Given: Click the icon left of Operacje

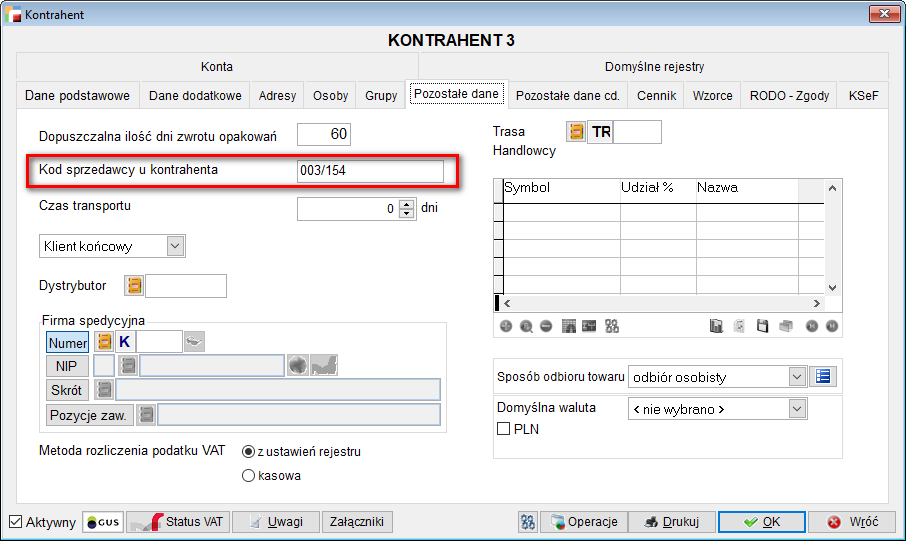Looking at the screenshot, I should click(528, 522).
